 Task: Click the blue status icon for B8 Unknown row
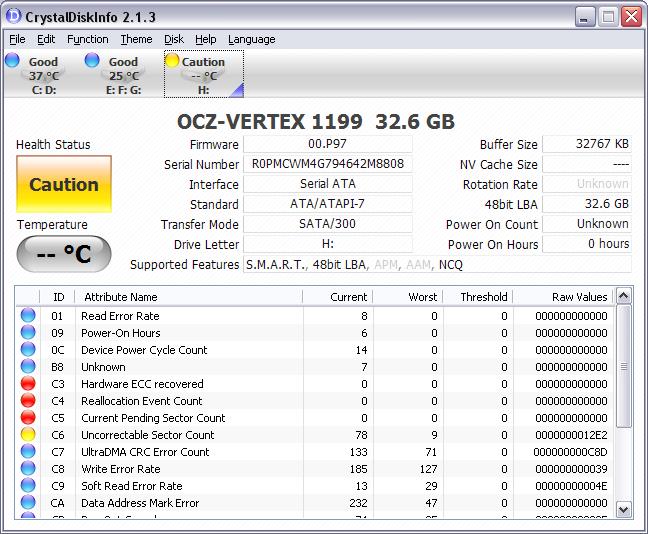click(28, 366)
